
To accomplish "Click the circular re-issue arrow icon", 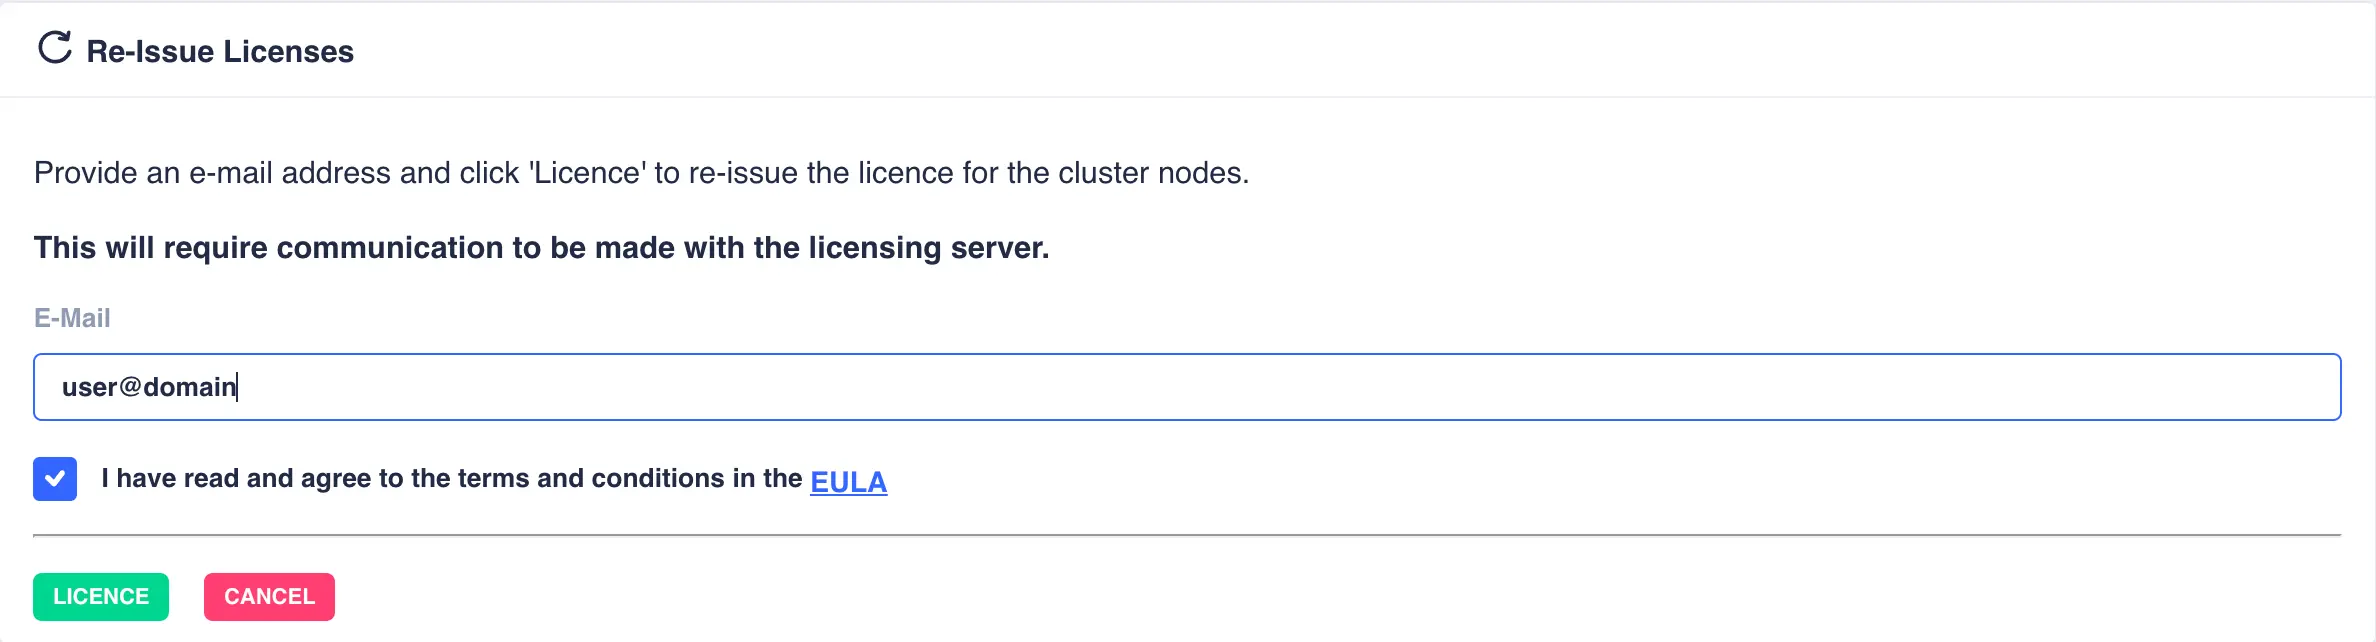I will (55, 48).
